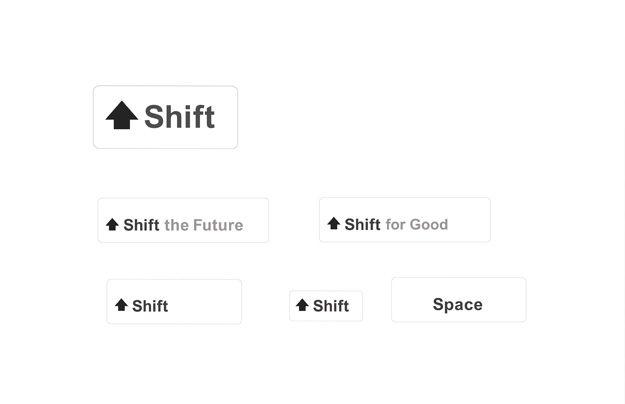Click the bold "Shift" word before "the Future"

(141, 225)
